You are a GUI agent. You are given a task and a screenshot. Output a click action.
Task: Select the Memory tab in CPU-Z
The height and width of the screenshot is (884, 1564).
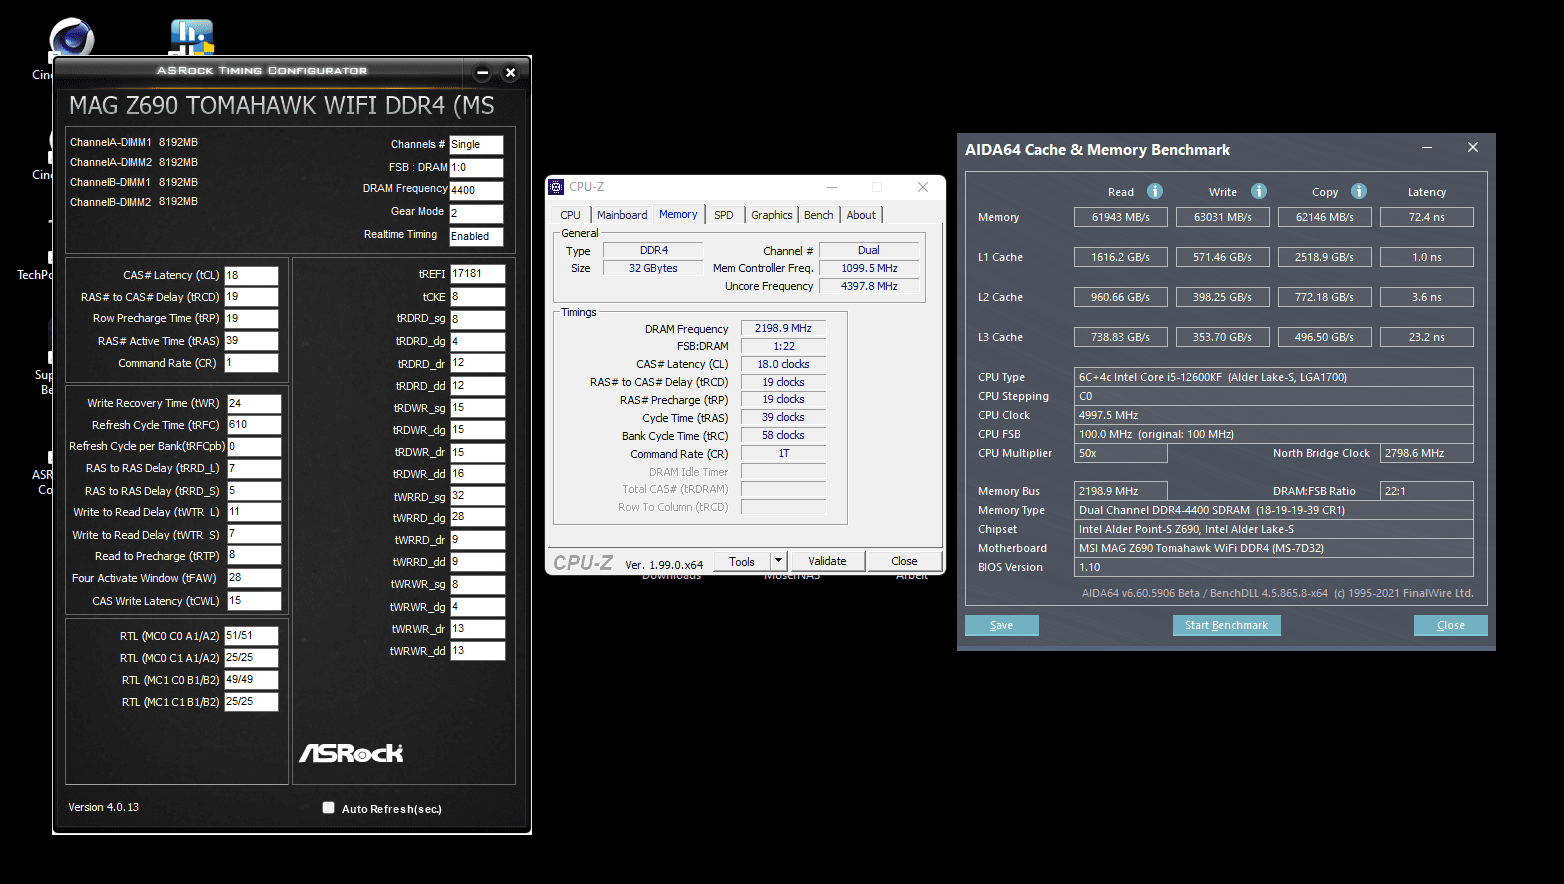click(x=678, y=214)
